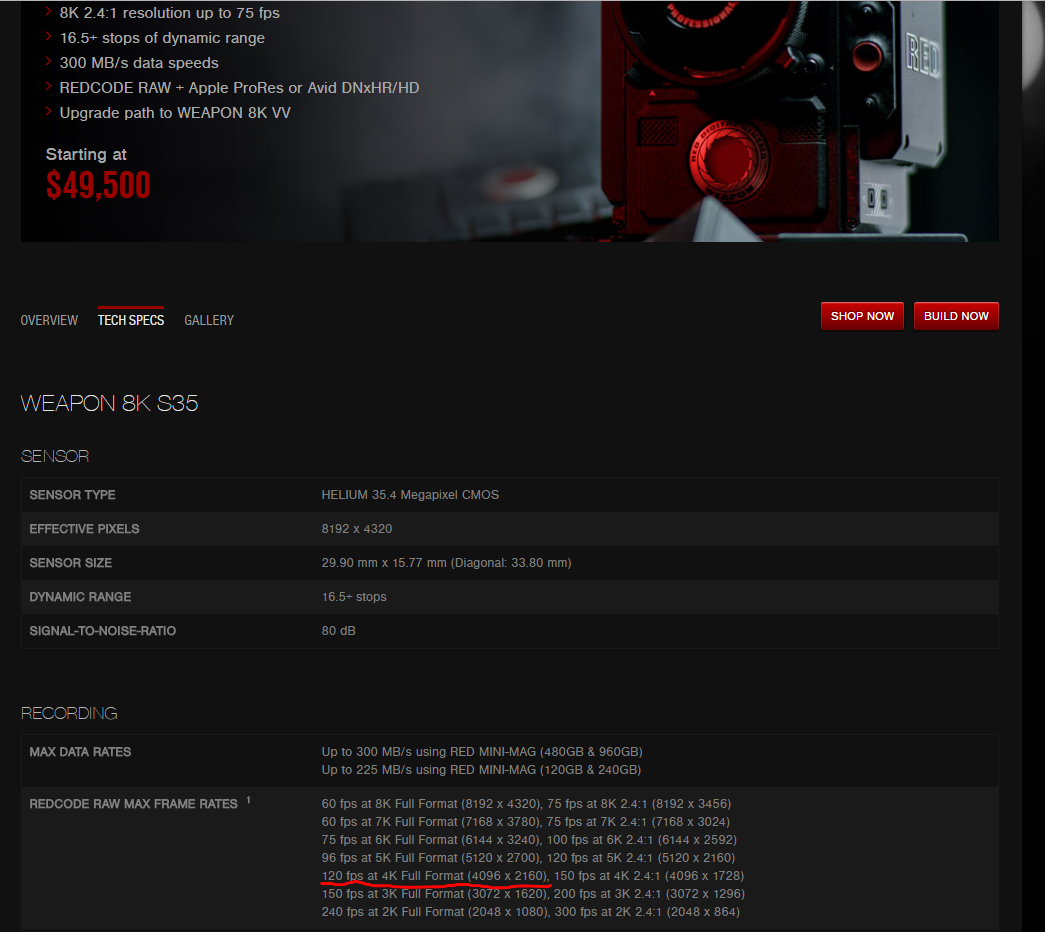
Task: Select the 60 fps at 8K Full Format line
Action: tap(526, 804)
